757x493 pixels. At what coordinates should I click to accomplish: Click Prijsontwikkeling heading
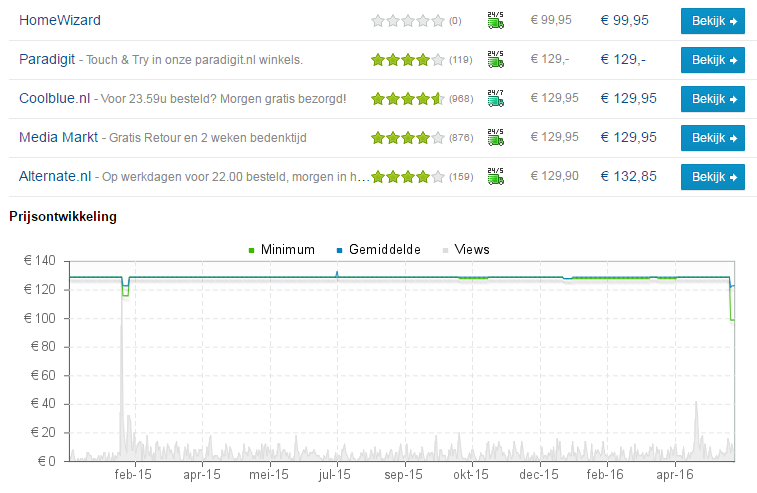pyautogui.click(x=63, y=216)
